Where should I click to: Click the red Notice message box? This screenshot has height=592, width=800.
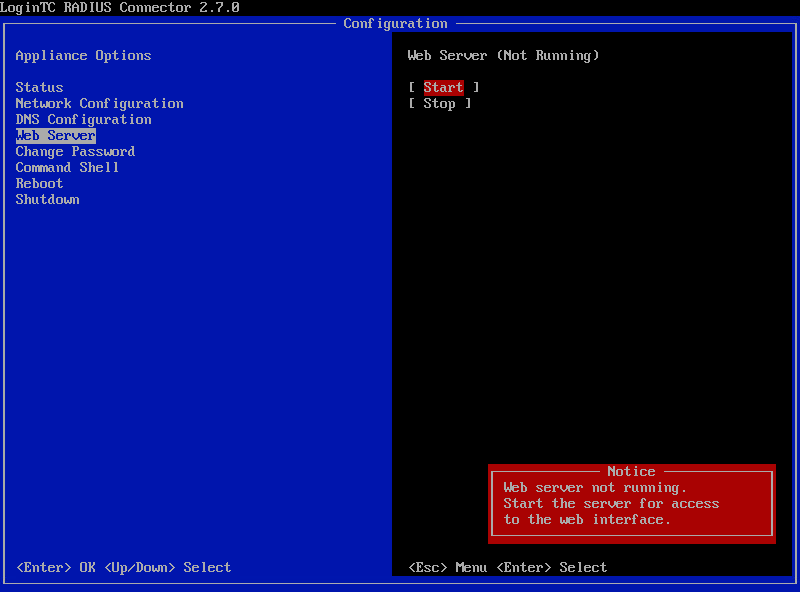coord(632,504)
